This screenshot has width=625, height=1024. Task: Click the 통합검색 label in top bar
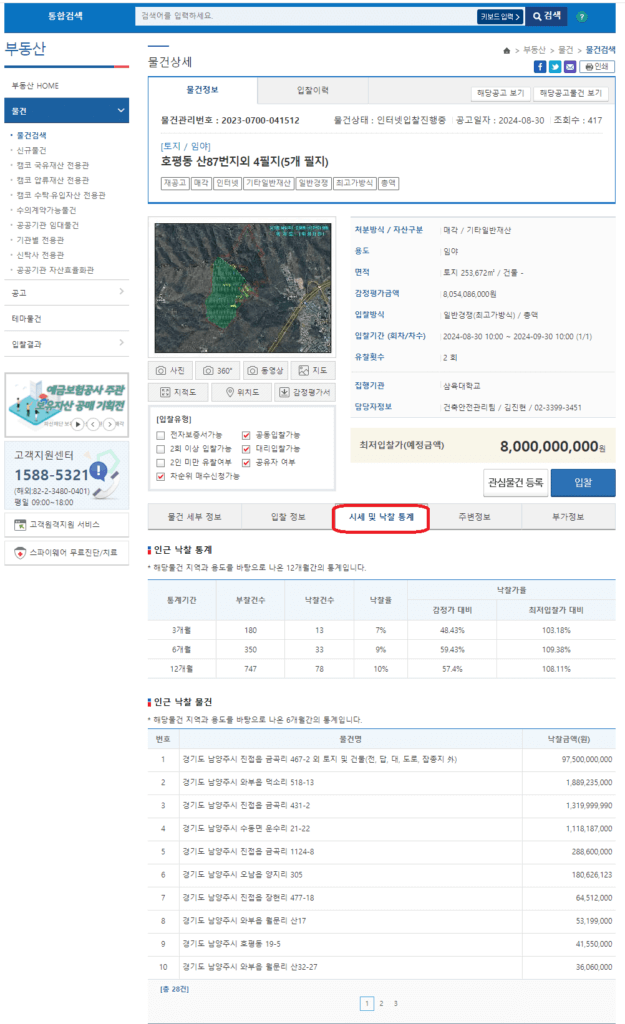pyautogui.click(x=65, y=16)
